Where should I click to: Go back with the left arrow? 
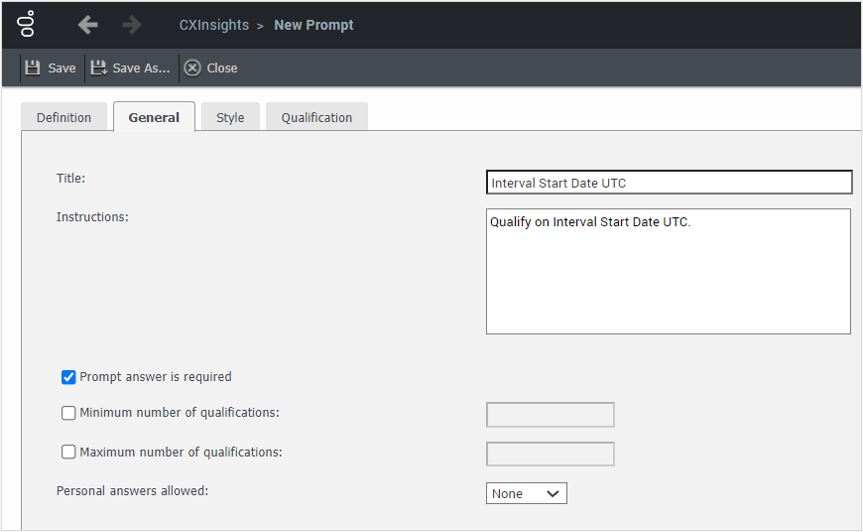88,25
